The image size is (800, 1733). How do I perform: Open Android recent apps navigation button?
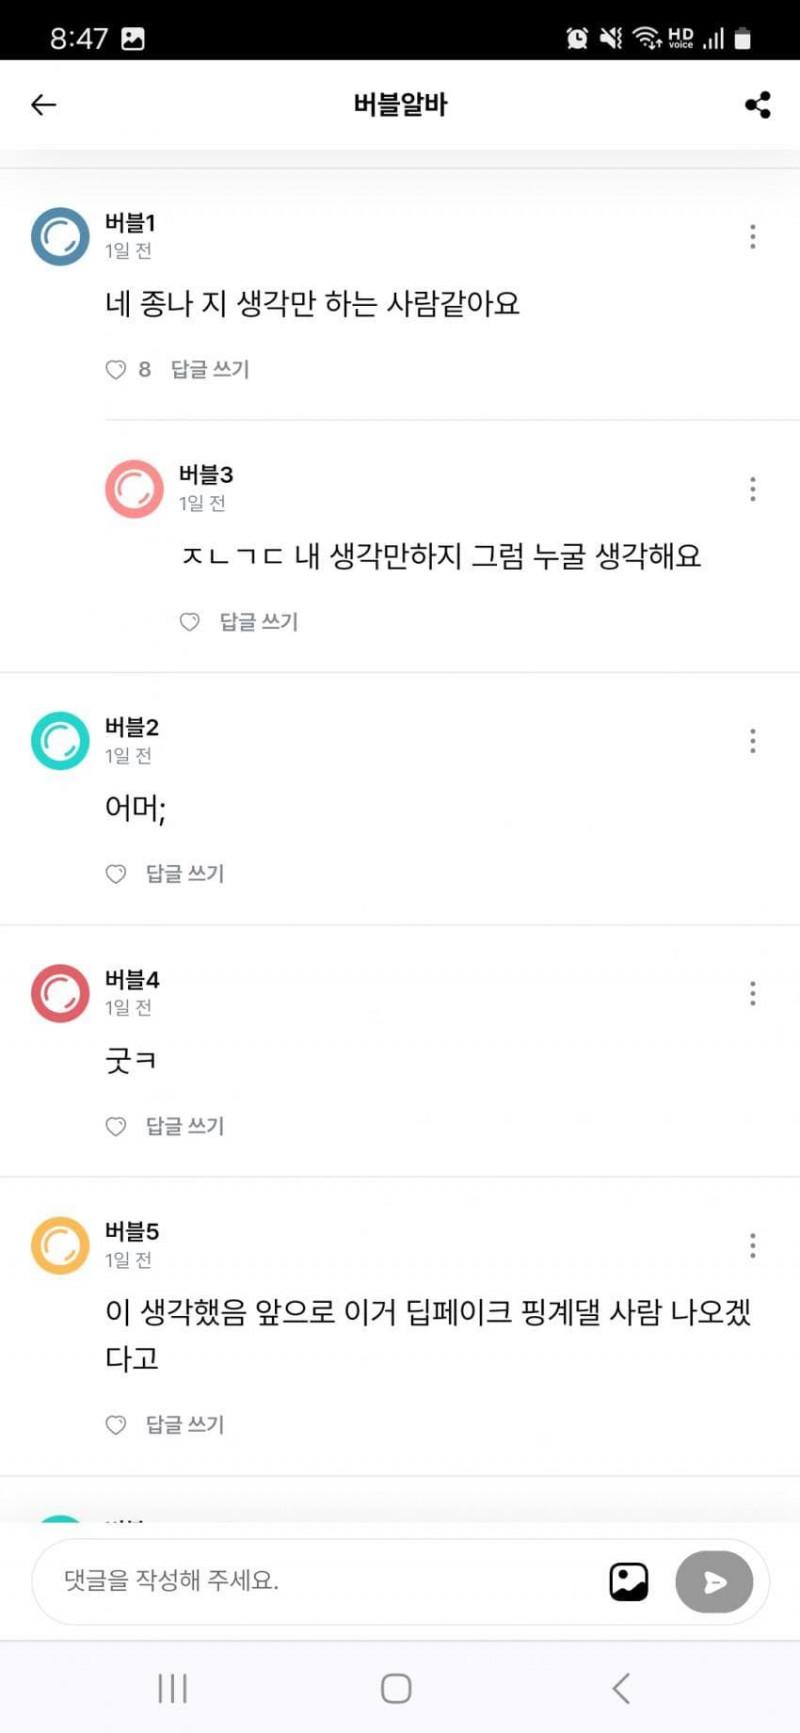click(x=172, y=1689)
